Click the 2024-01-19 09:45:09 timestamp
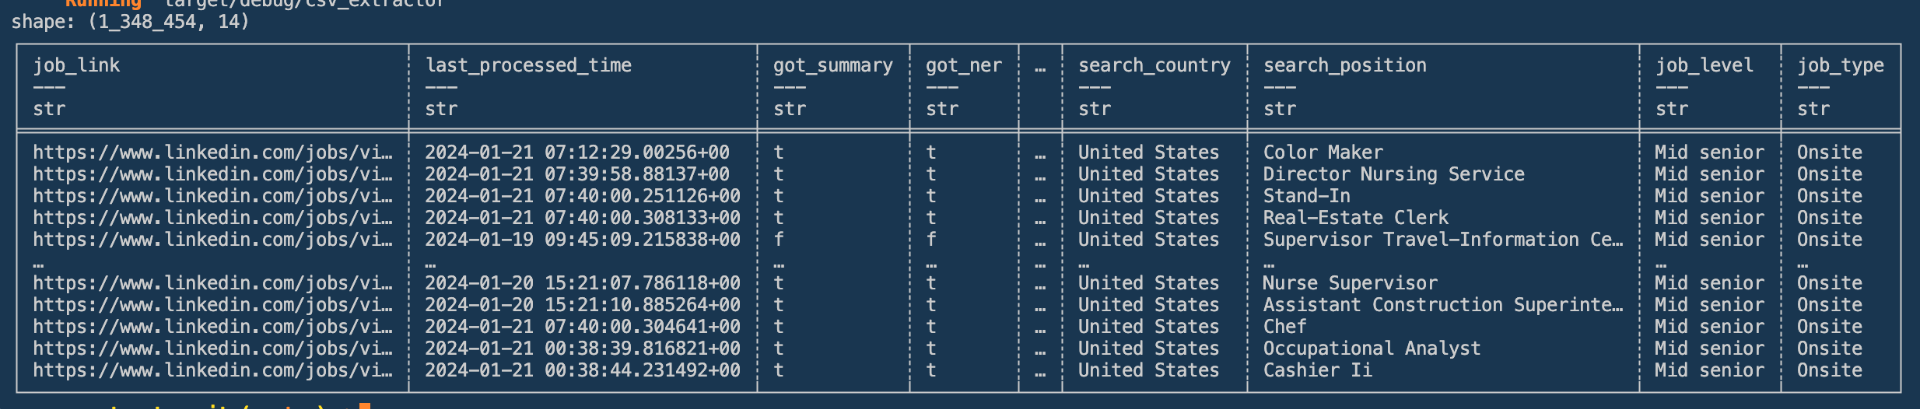 tap(582, 240)
